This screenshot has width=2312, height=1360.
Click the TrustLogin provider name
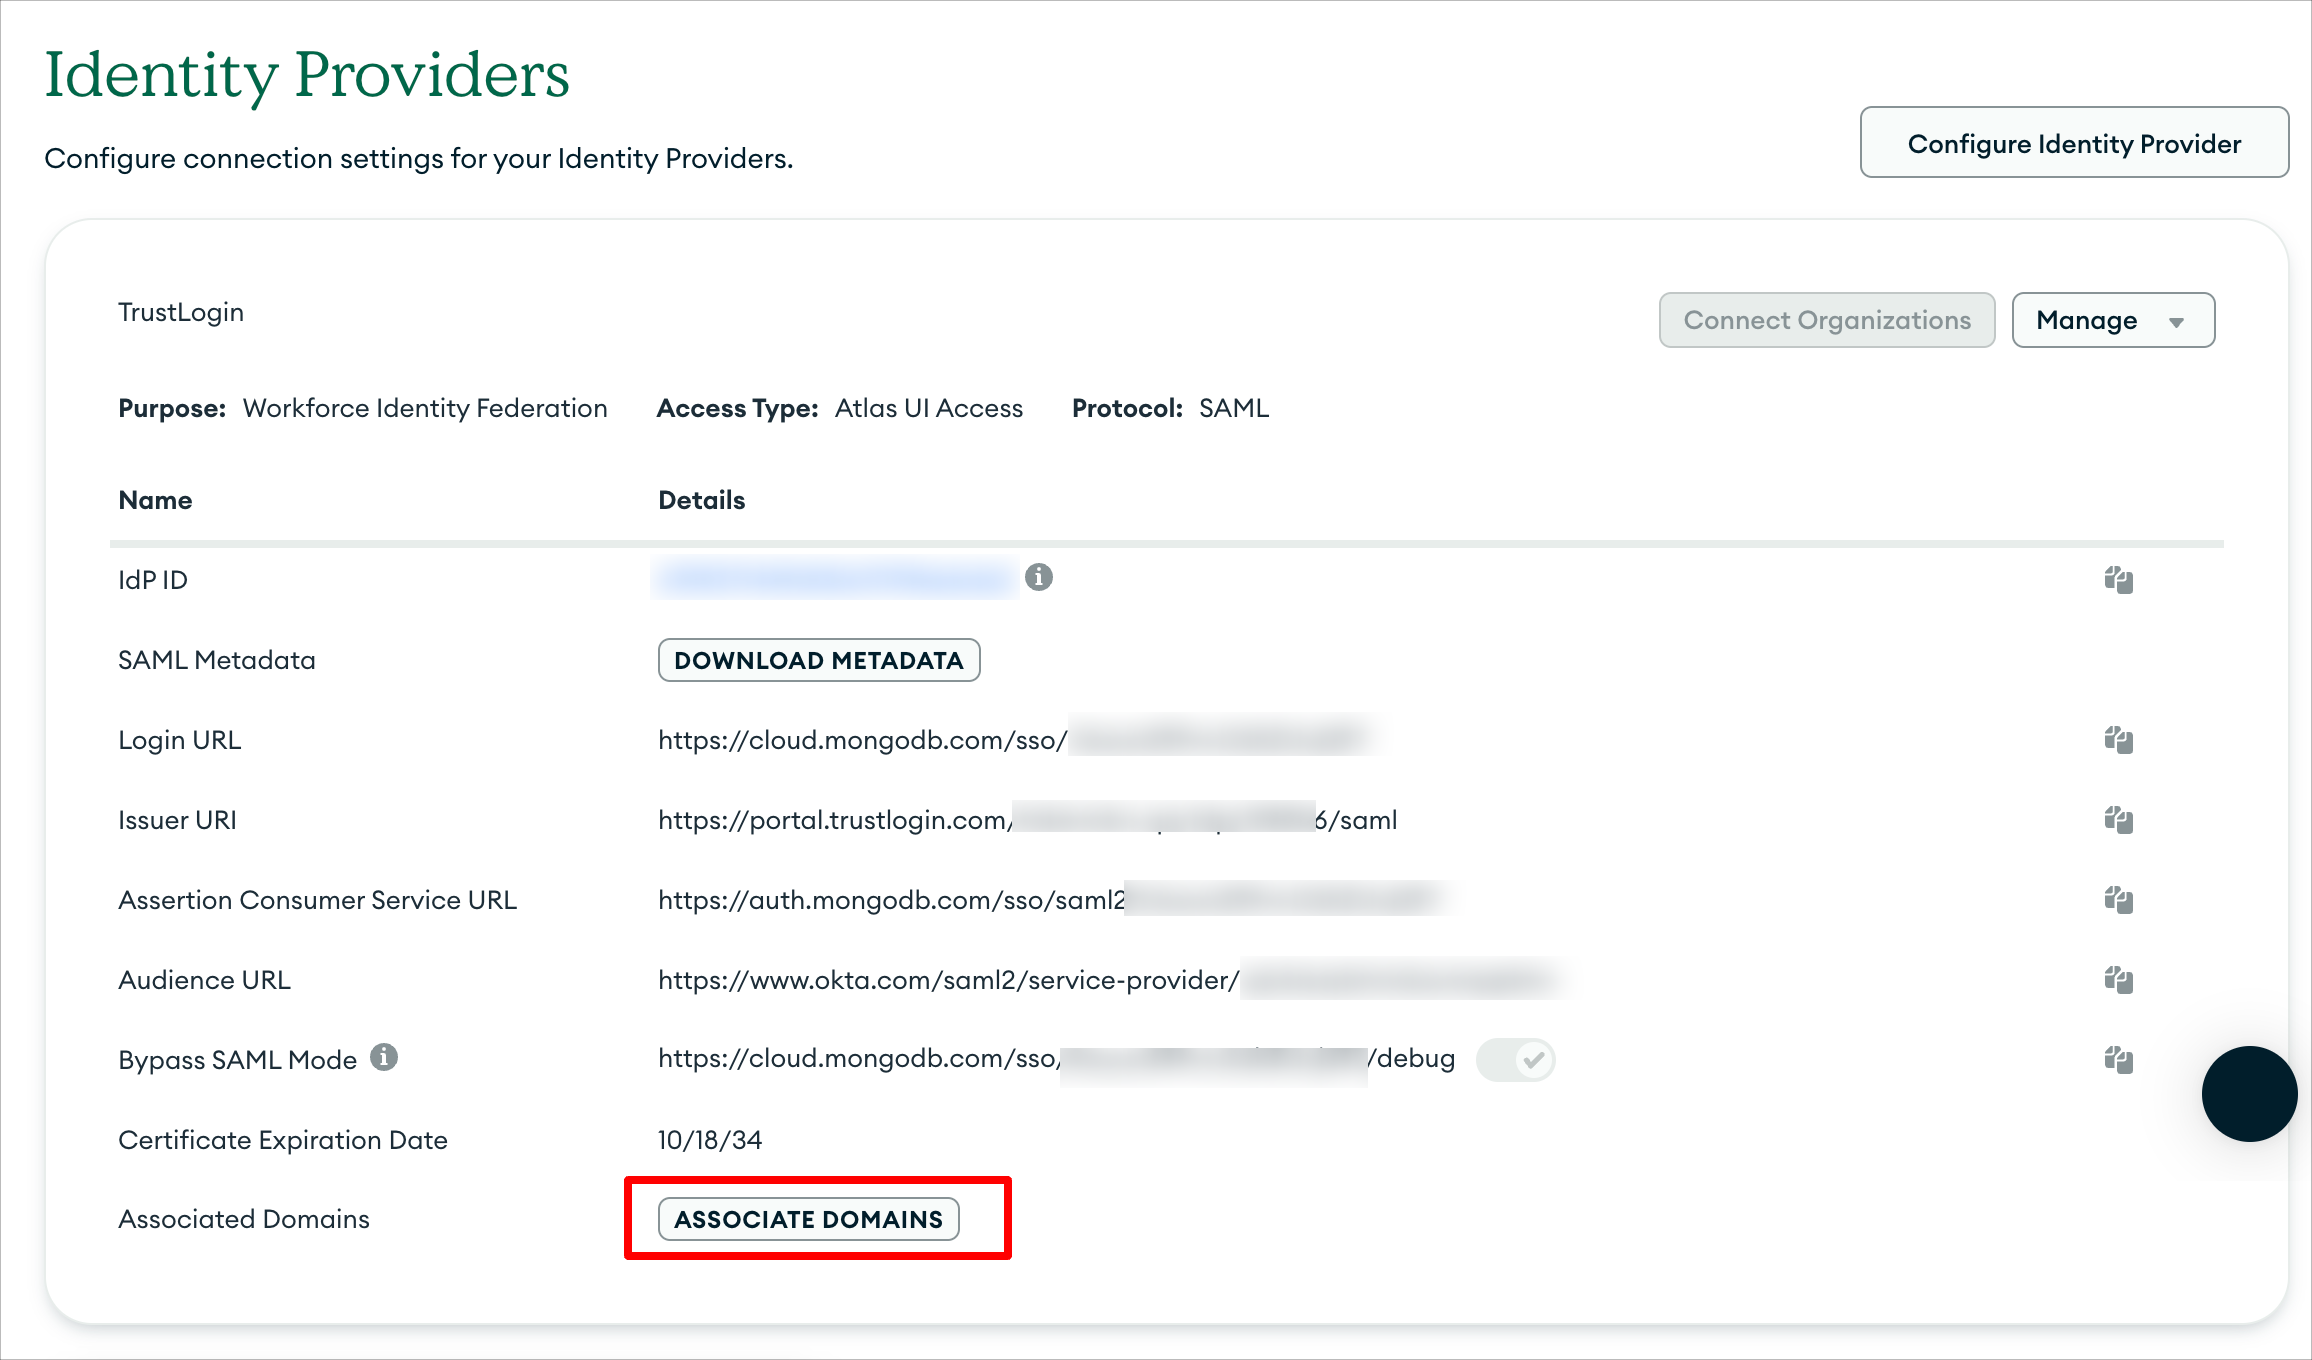(181, 312)
